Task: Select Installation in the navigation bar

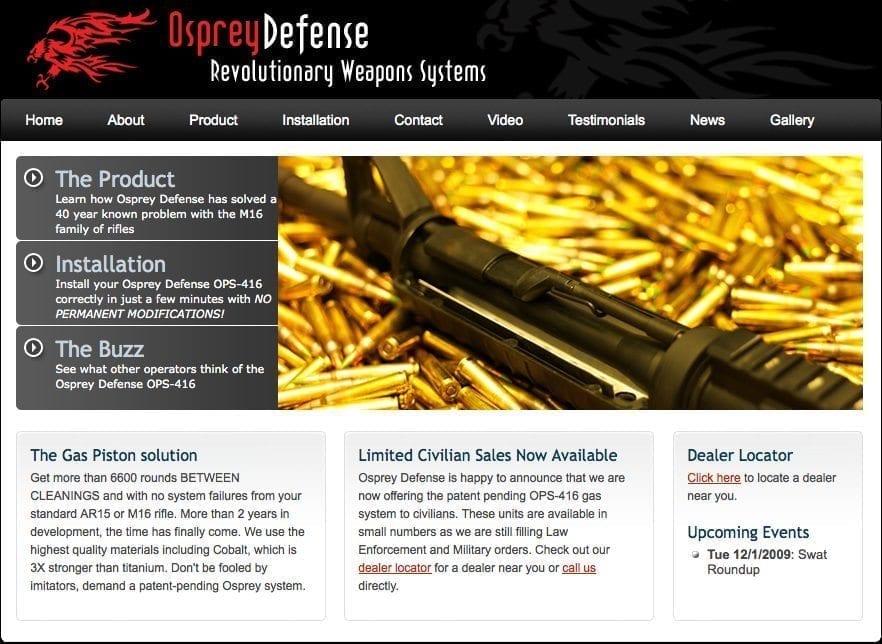Action: [316, 120]
